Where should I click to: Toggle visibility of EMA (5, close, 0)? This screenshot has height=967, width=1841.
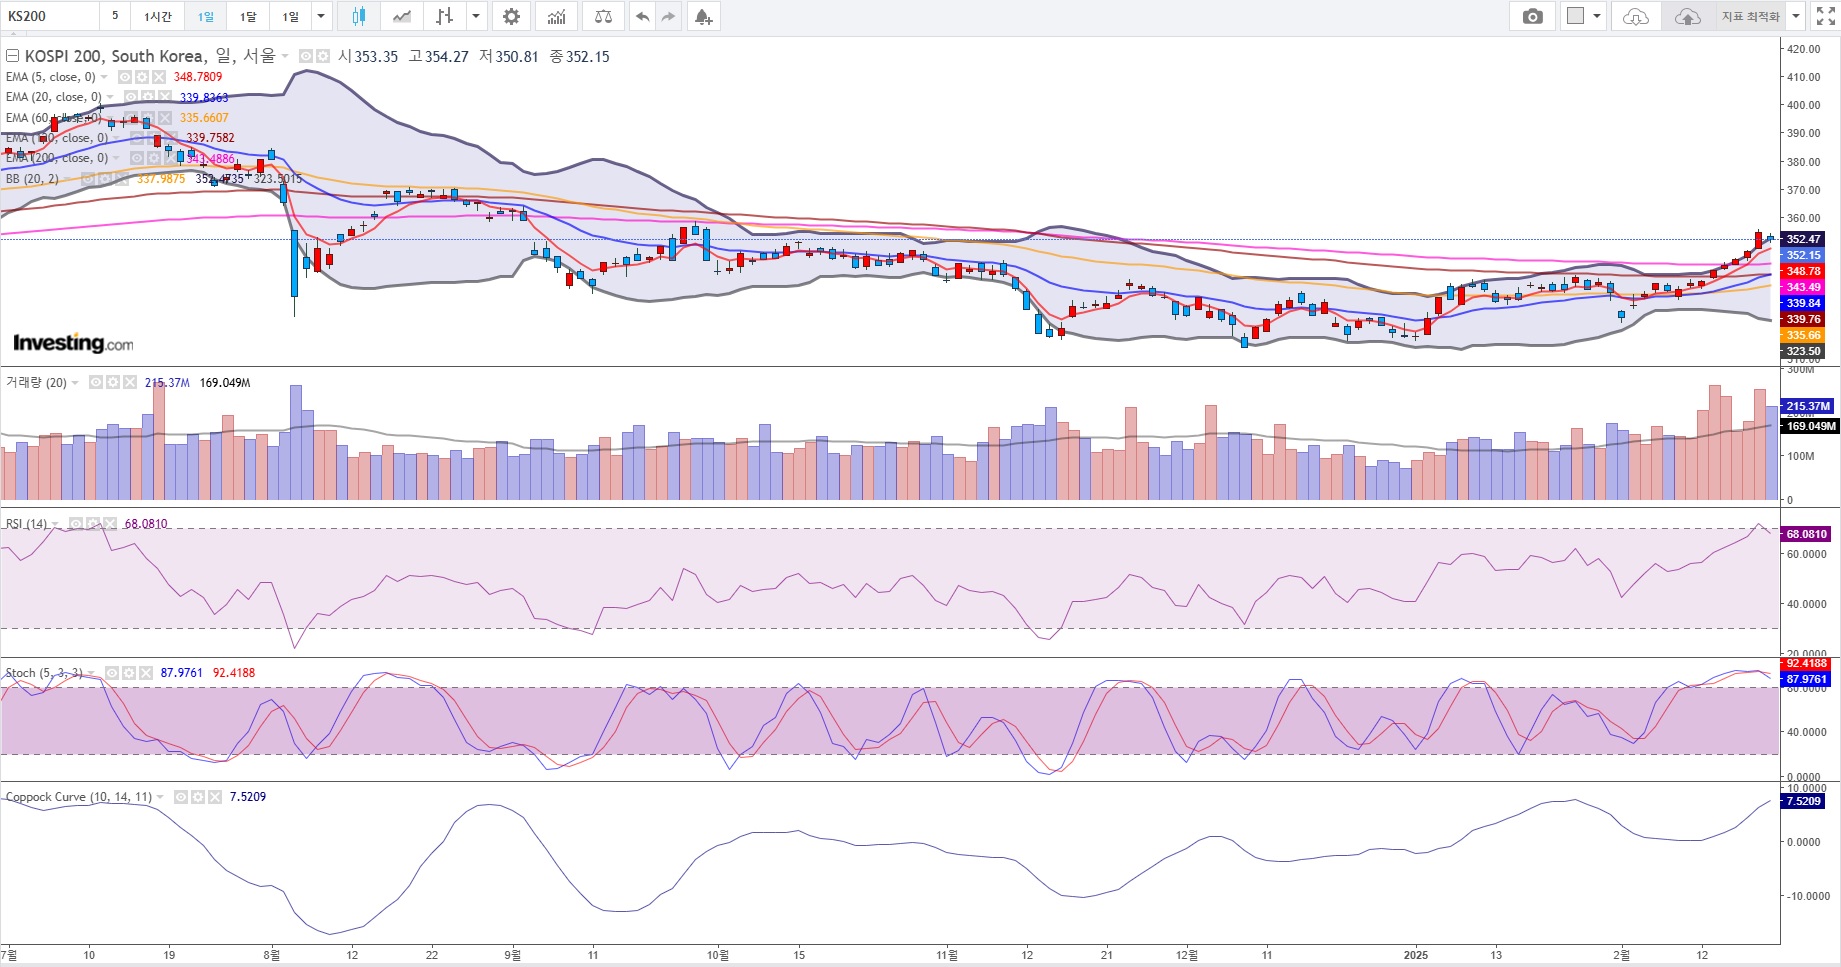(125, 77)
